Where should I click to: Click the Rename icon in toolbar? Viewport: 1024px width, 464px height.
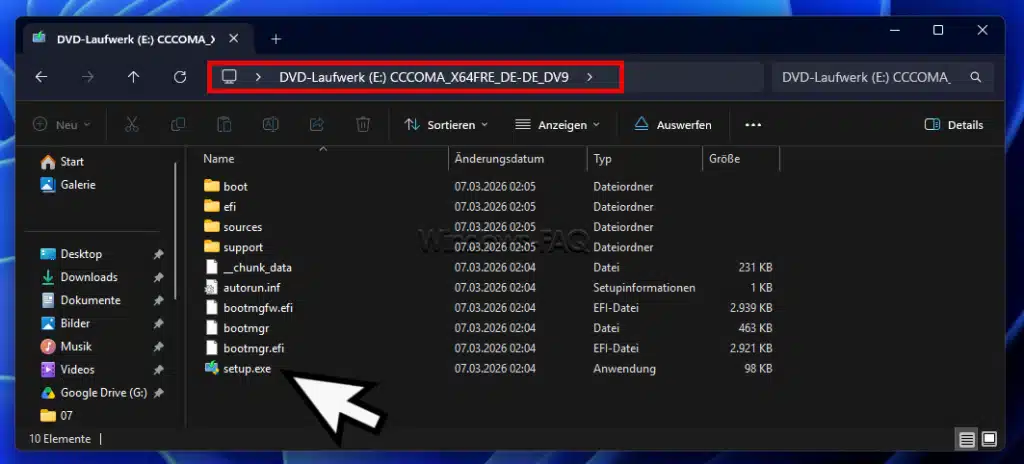(x=270, y=124)
